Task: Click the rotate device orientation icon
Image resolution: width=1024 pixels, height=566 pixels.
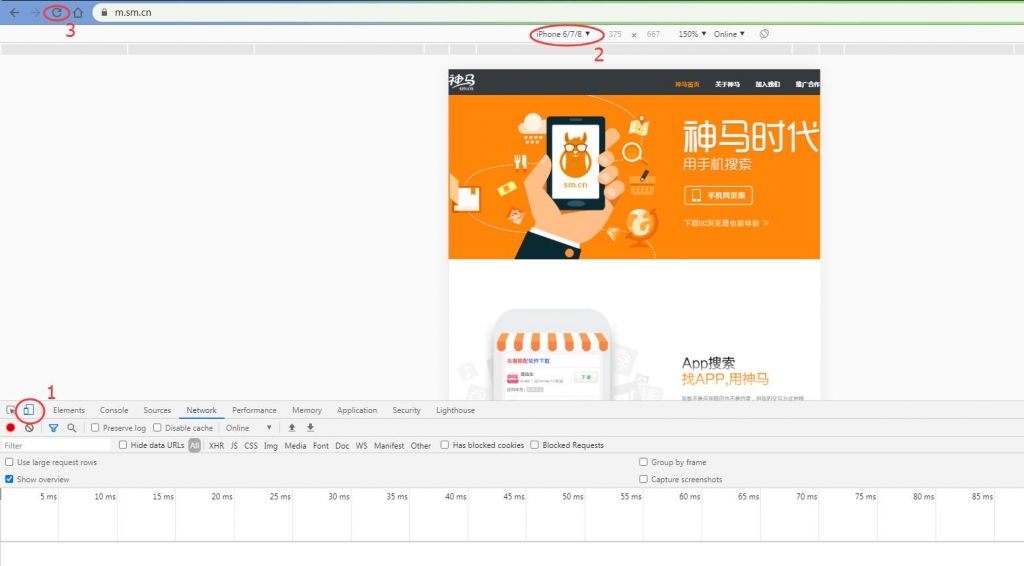Action: (764, 34)
